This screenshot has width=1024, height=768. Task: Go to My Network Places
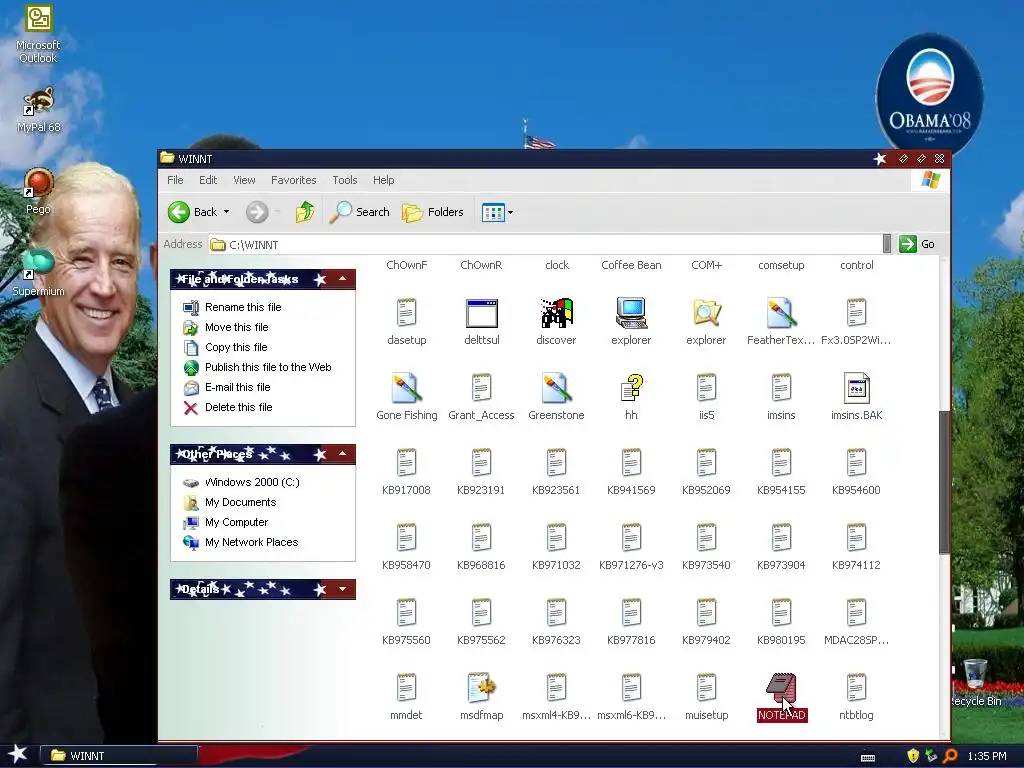pyautogui.click(x=241, y=543)
